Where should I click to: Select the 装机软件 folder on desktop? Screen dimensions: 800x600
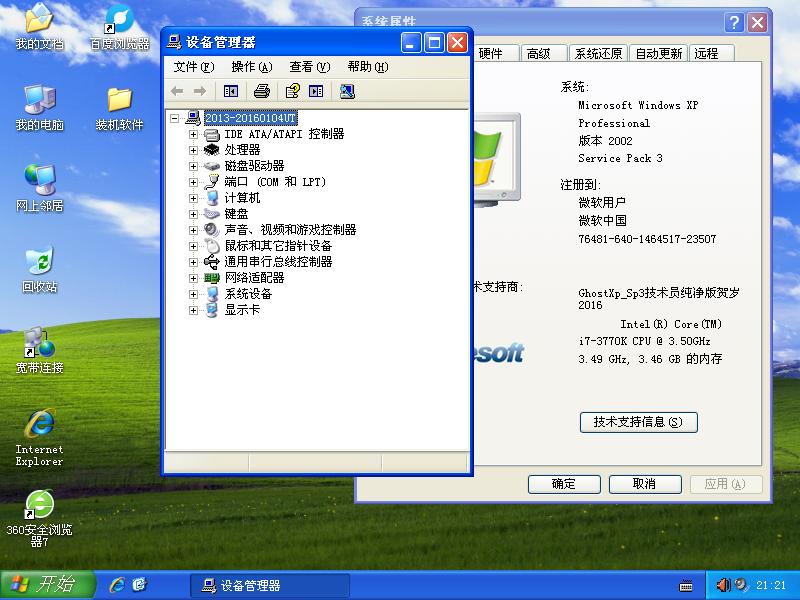point(119,108)
